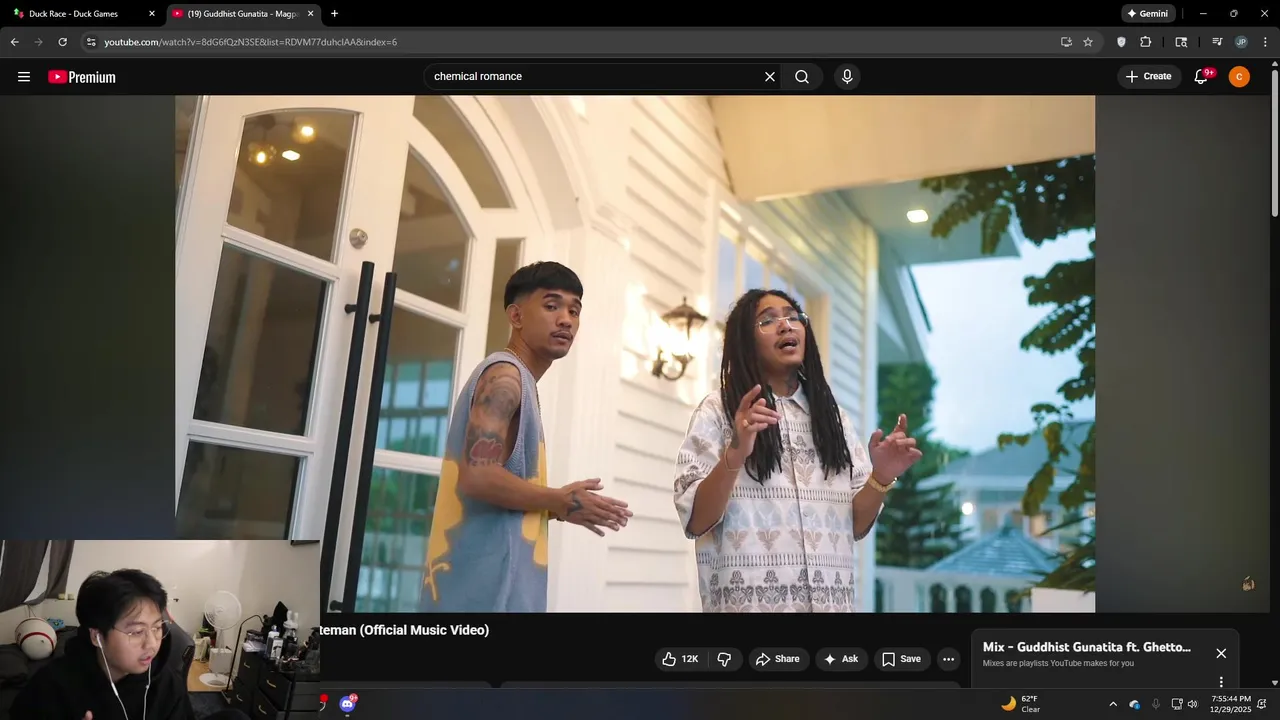Close the Guddhist Gunatita tab
Image resolution: width=1280 pixels, height=720 pixels.
coord(310,14)
